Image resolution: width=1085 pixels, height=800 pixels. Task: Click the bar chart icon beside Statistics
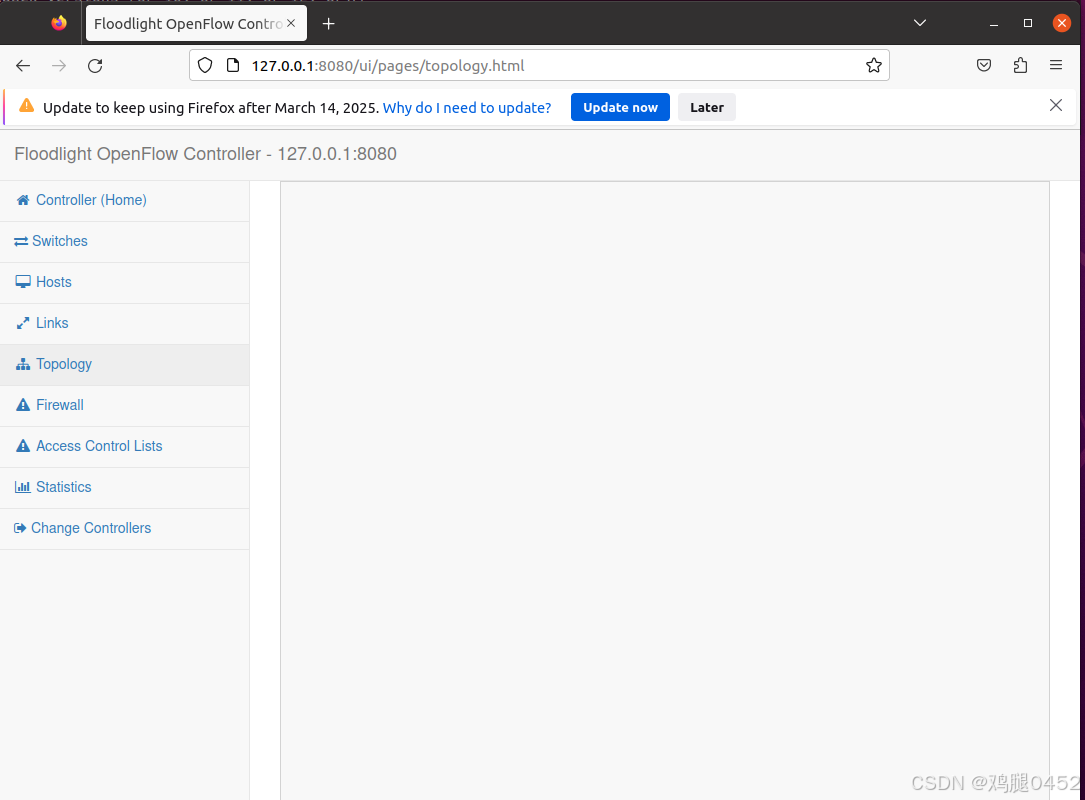pos(23,487)
